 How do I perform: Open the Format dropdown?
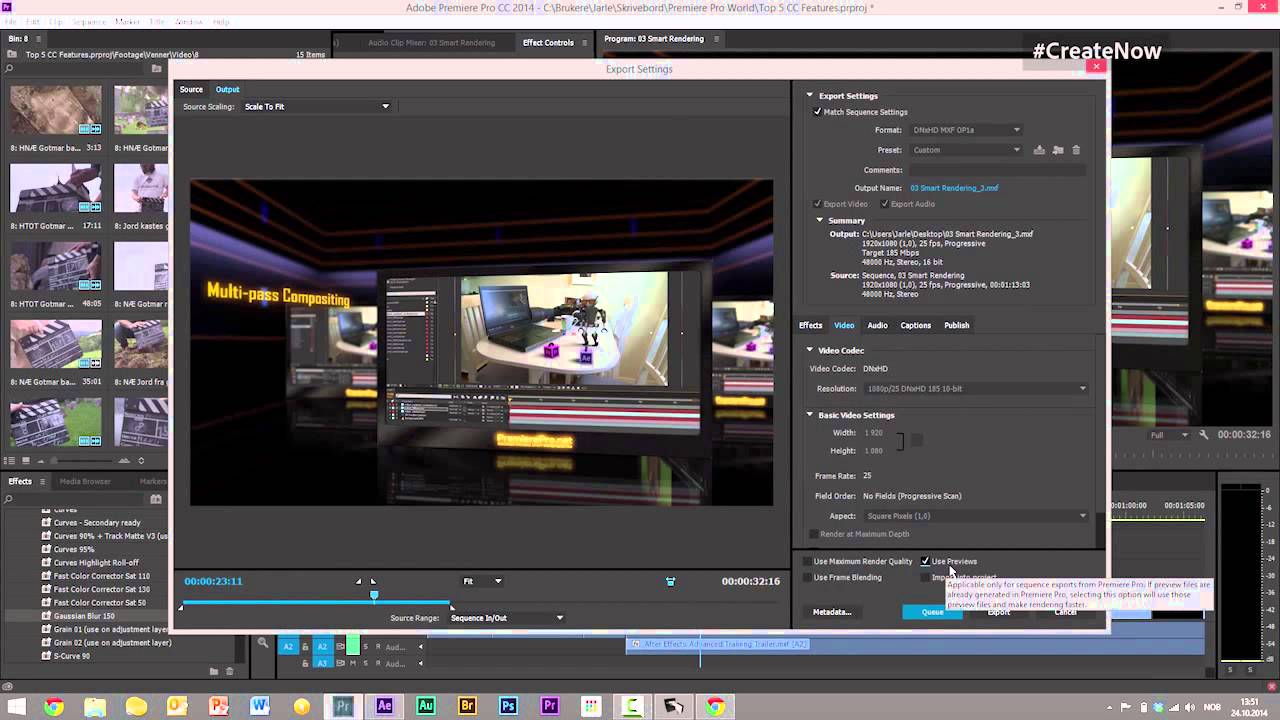coord(966,130)
